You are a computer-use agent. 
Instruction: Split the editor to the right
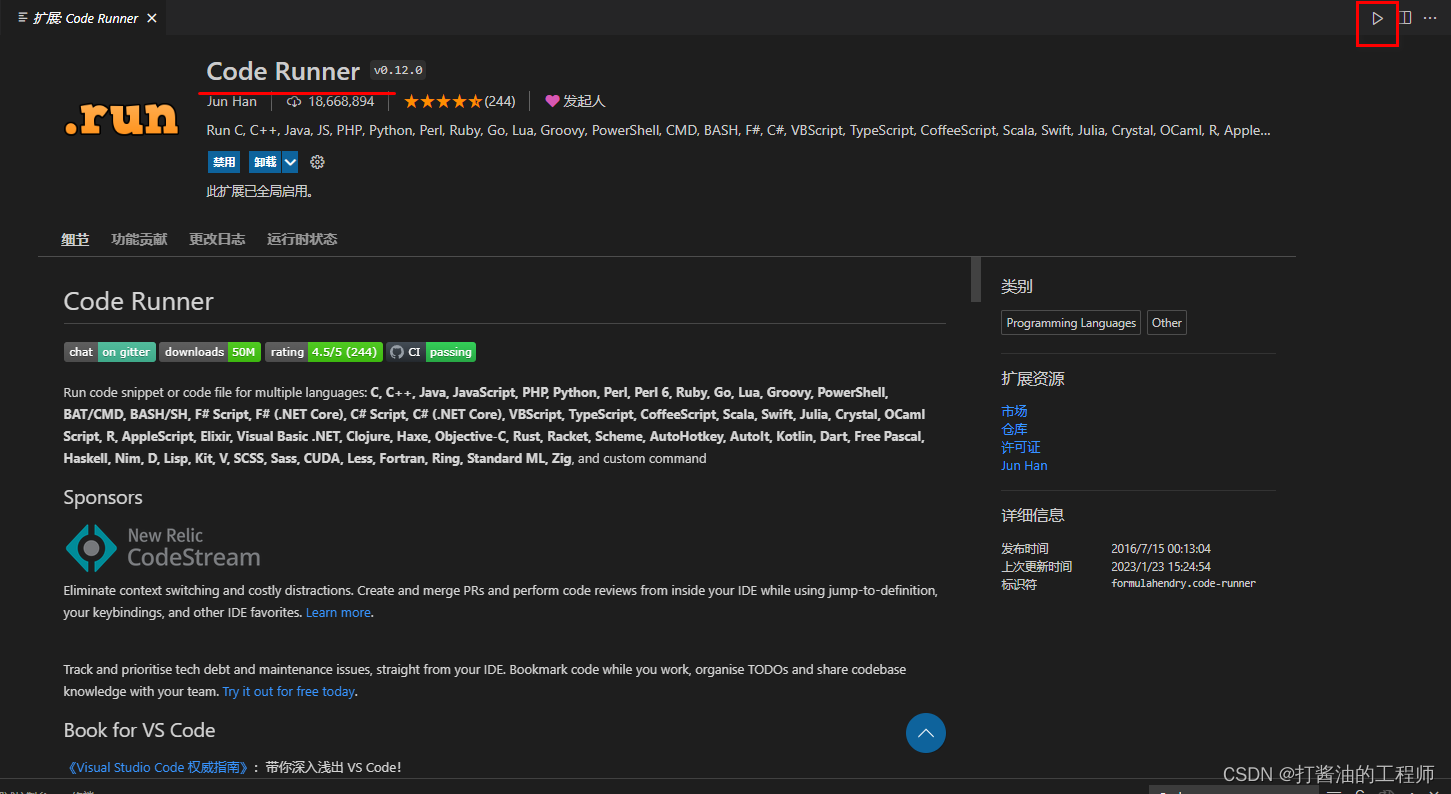tap(1405, 18)
